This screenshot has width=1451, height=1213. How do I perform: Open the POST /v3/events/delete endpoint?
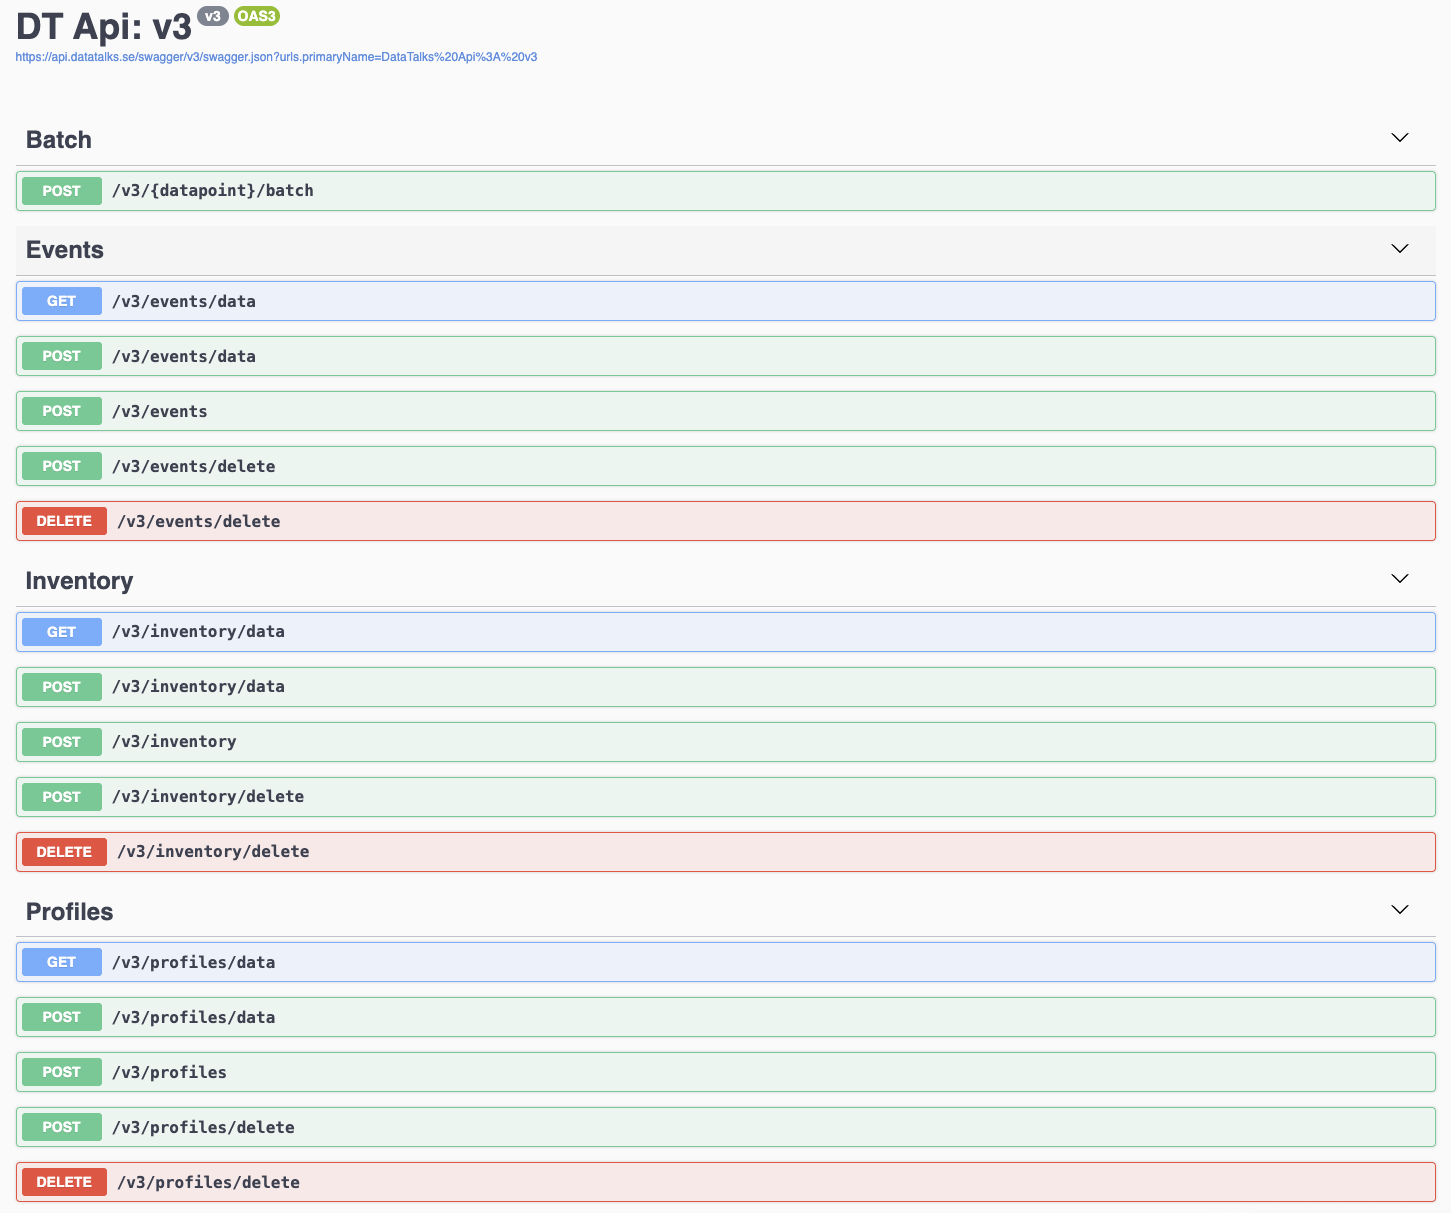coord(726,466)
